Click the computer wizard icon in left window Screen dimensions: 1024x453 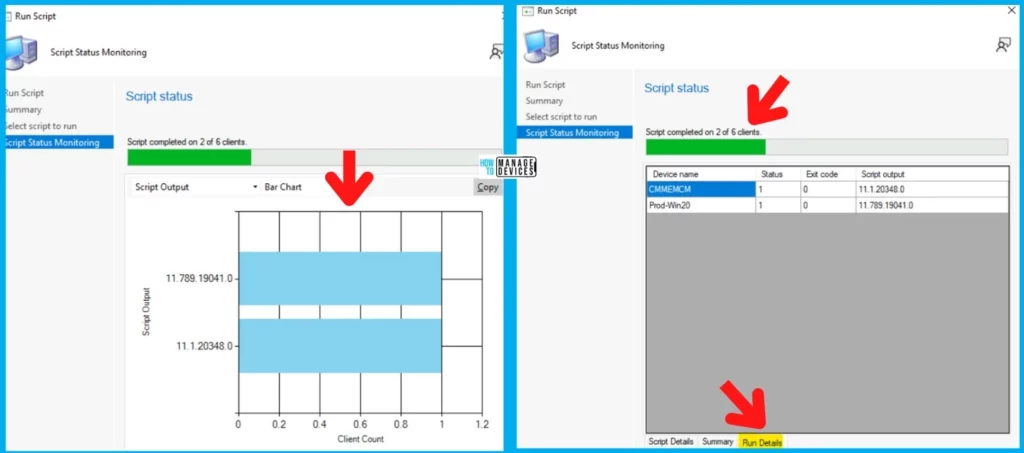[x=22, y=53]
